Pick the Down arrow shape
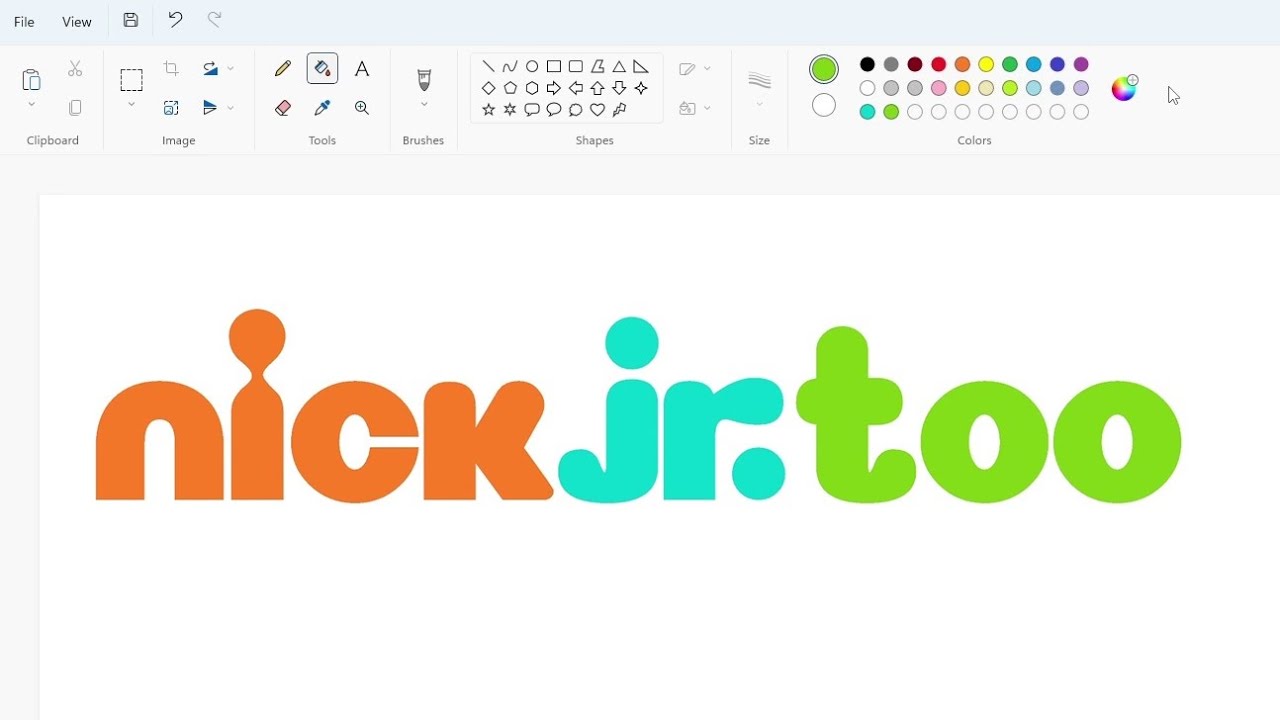 click(619, 89)
